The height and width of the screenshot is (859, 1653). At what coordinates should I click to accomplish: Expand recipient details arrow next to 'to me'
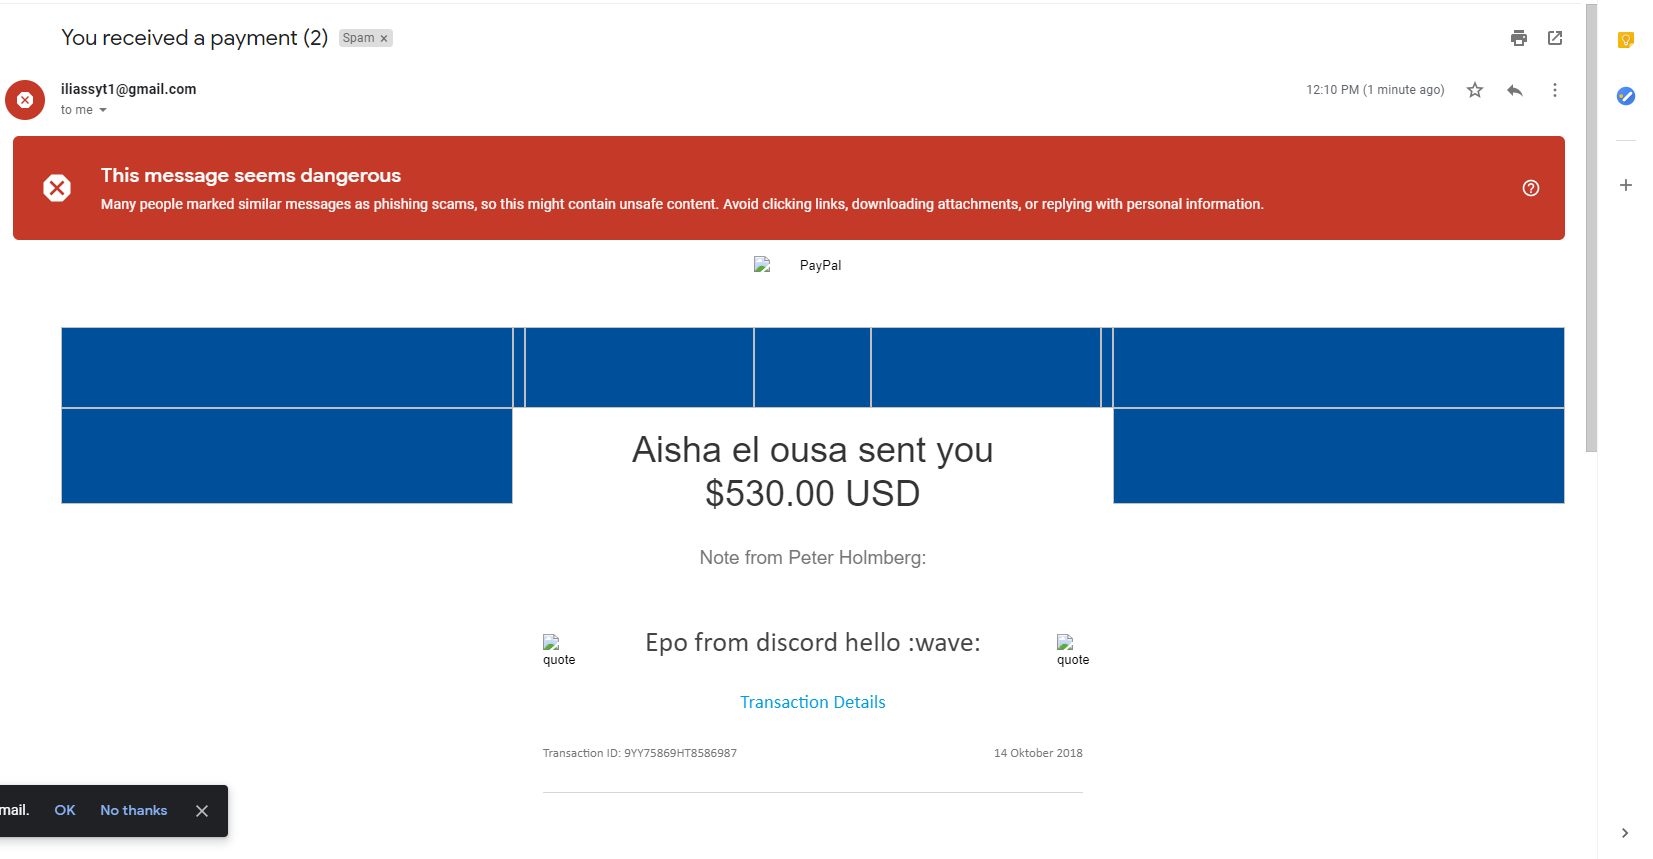(103, 110)
